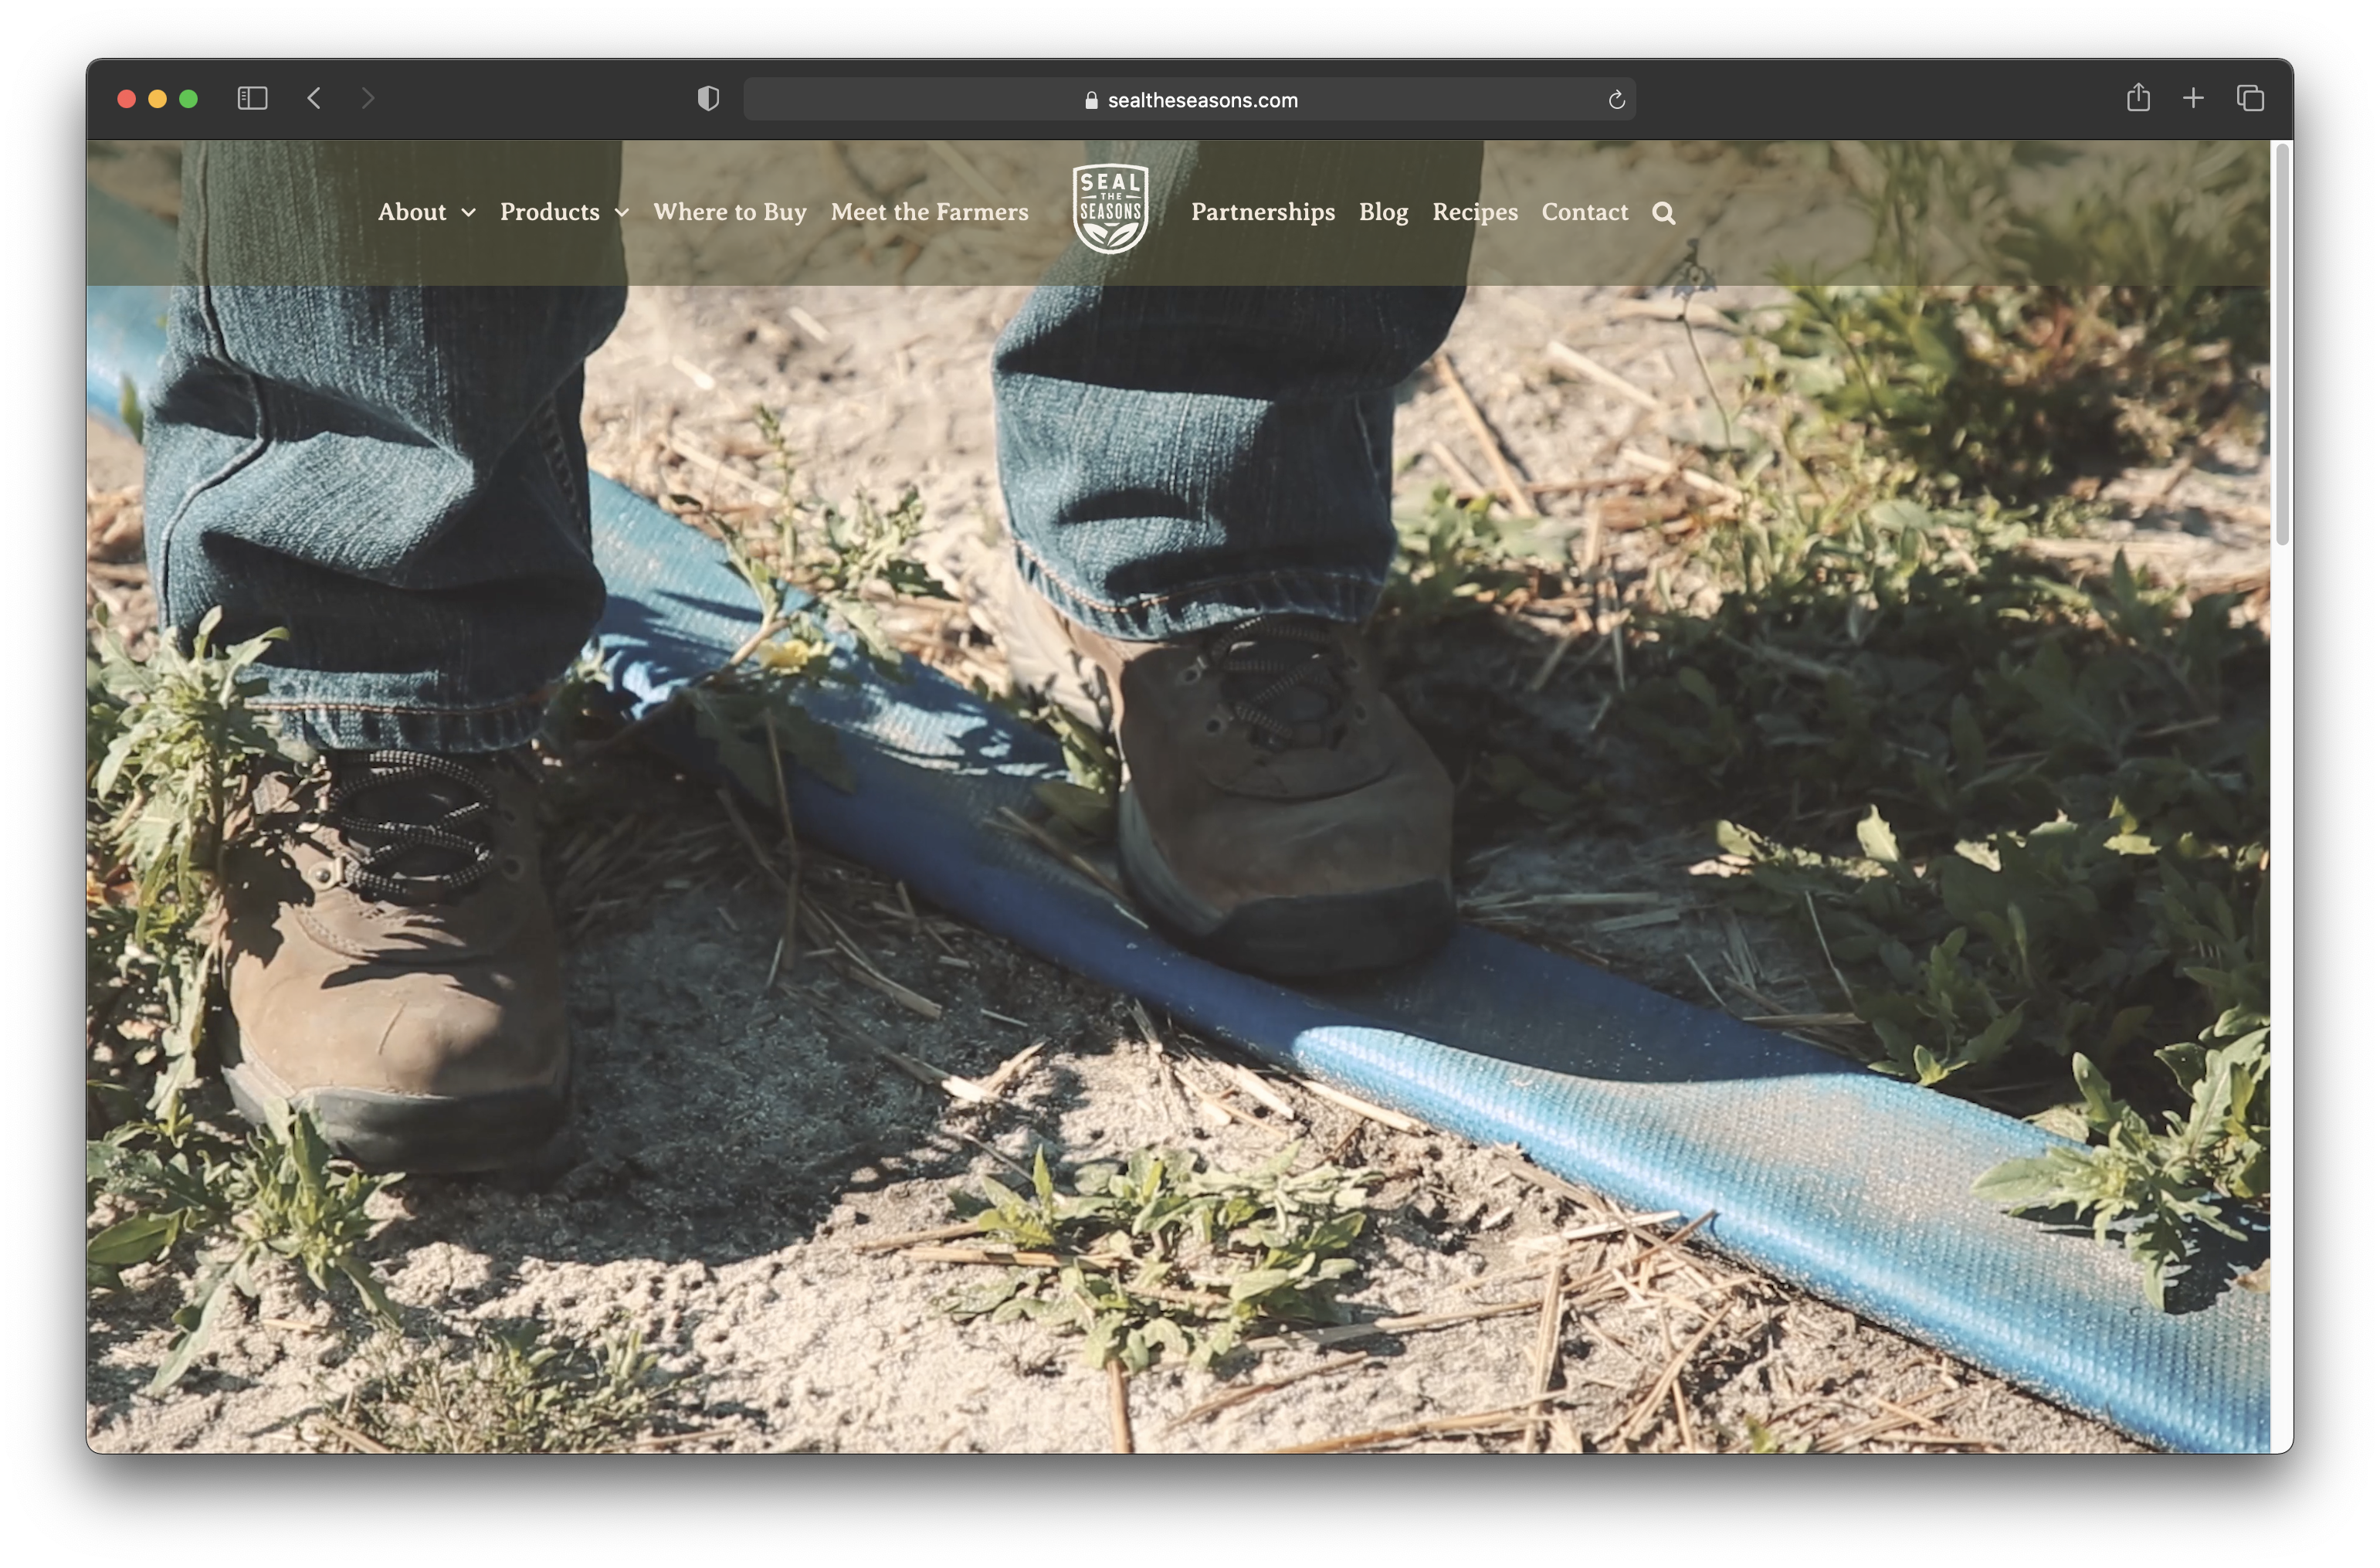Image resolution: width=2380 pixels, height=1568 pixels.
Task: Open the Share menu icon
Action: (x=2138, y=97)
